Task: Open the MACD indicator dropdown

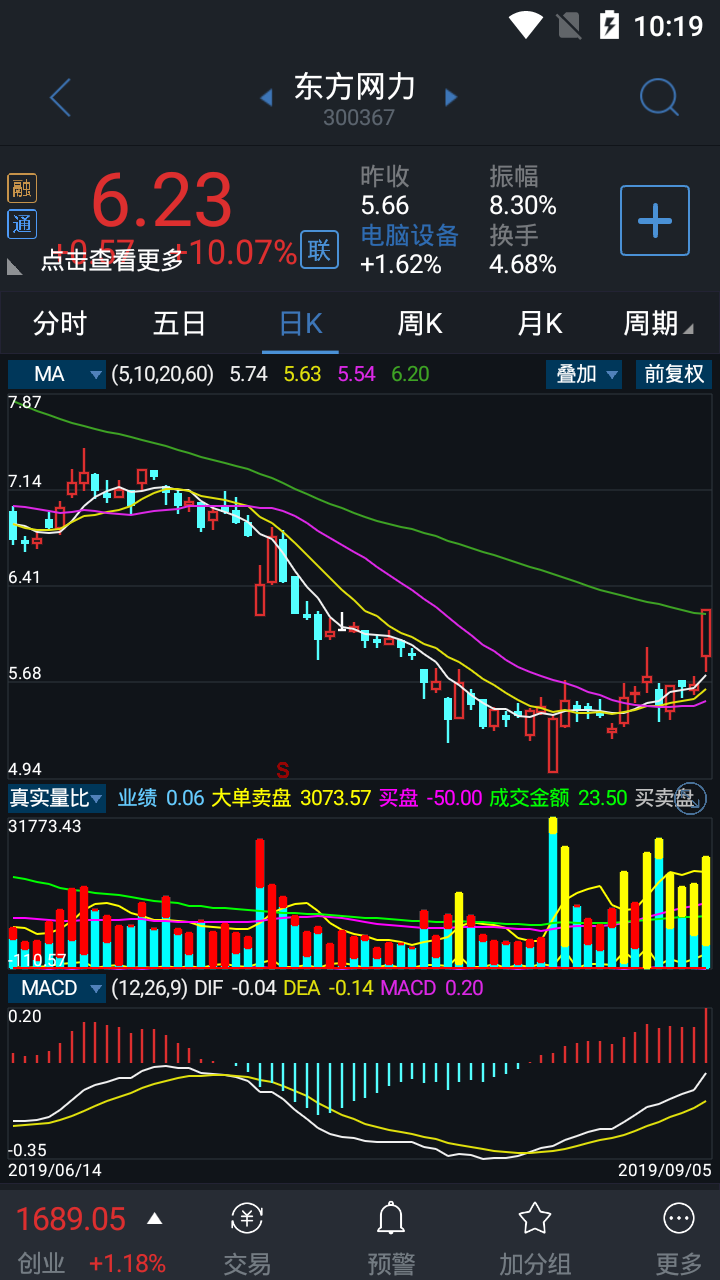Action: [57, 988]
